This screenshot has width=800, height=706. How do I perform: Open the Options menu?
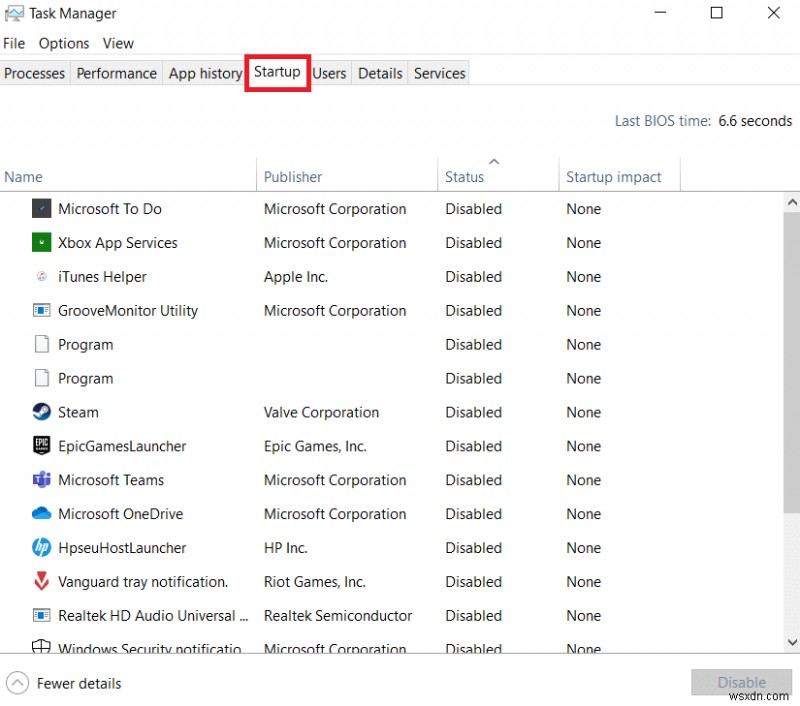pos(63,43)
